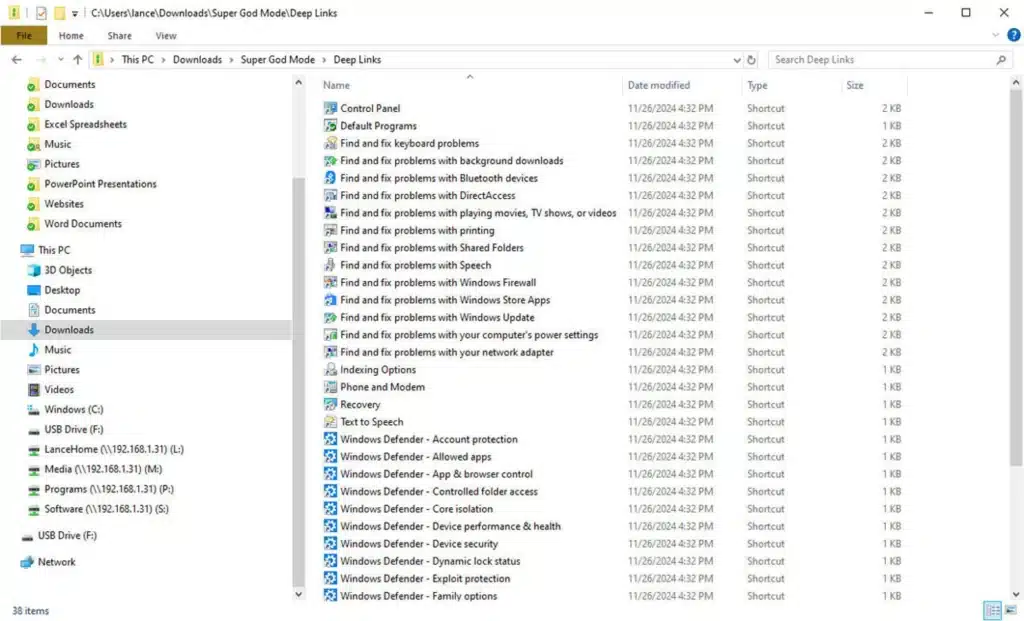
Task: Click Downloads in the breadcrumb path
Action: 197,60
